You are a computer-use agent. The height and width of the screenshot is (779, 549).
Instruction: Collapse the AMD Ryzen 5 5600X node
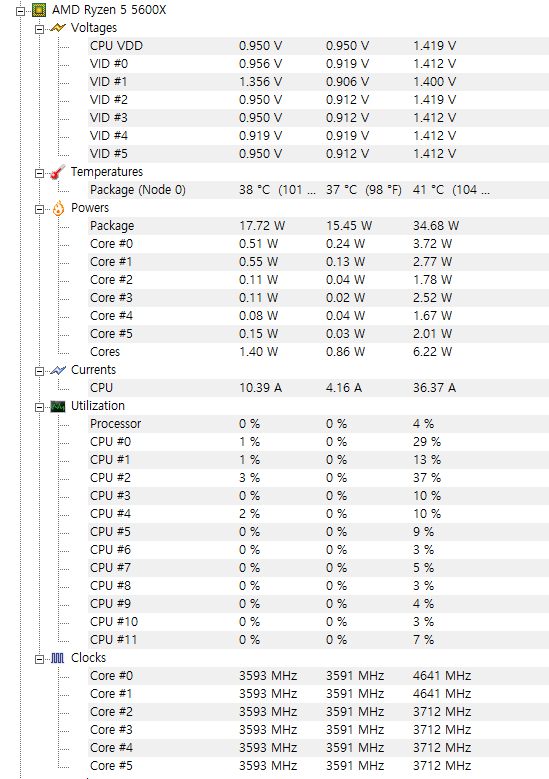tap(20, 11)
